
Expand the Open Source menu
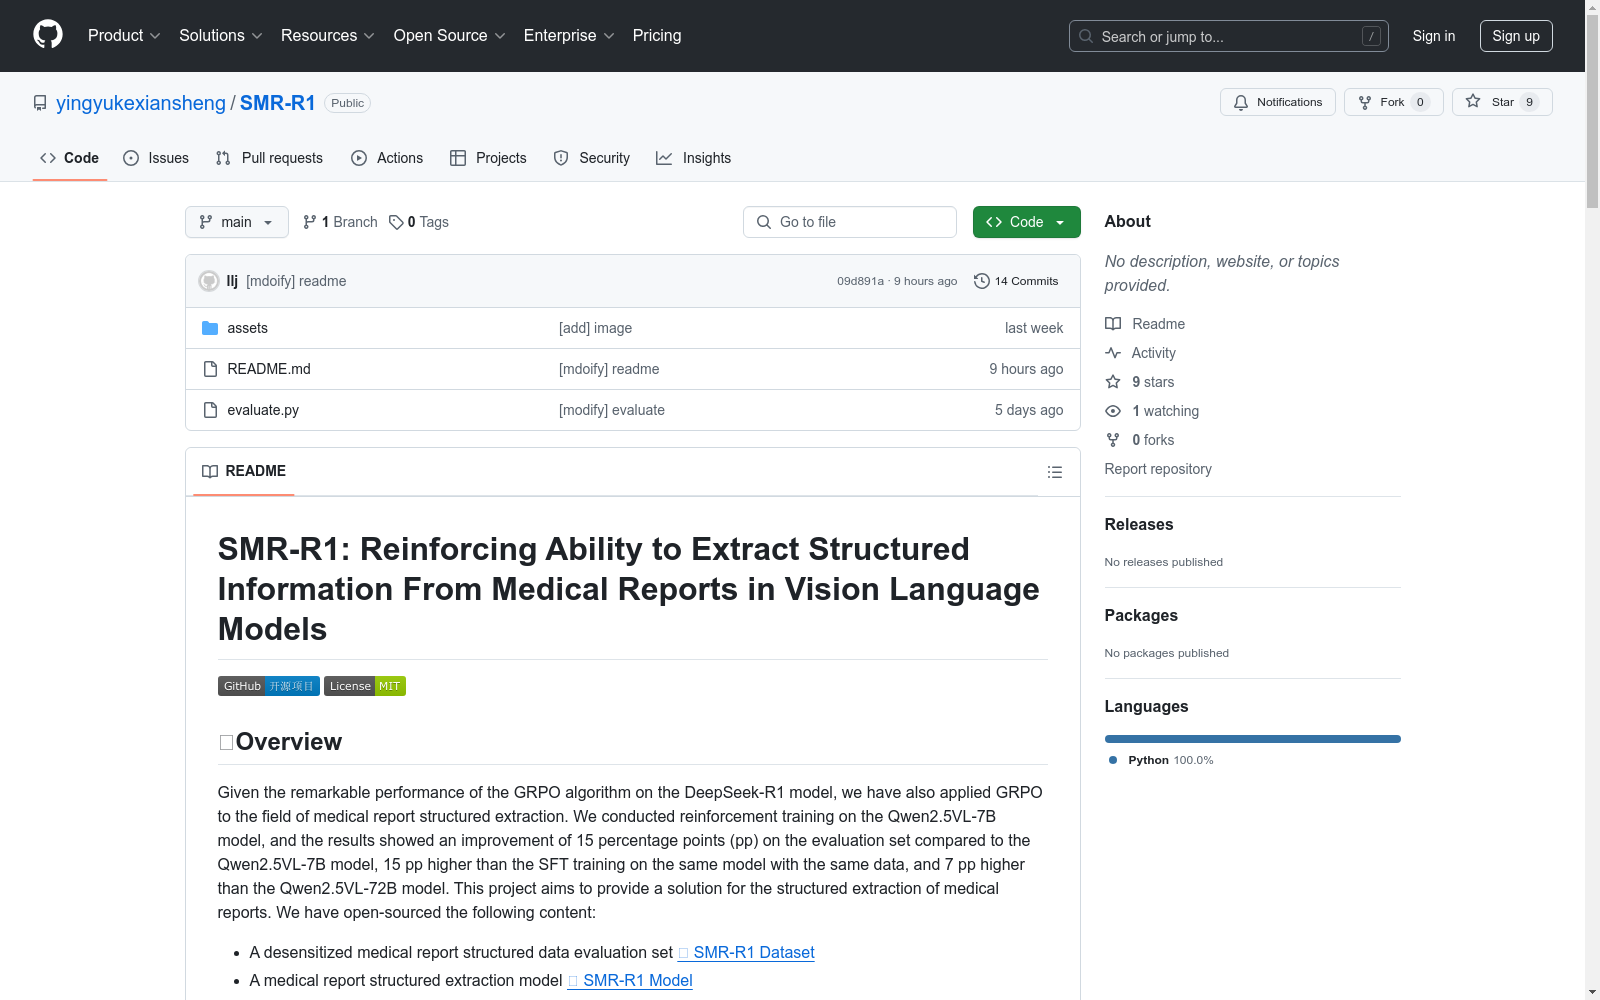pyautogui.click(x=450, y=36)
